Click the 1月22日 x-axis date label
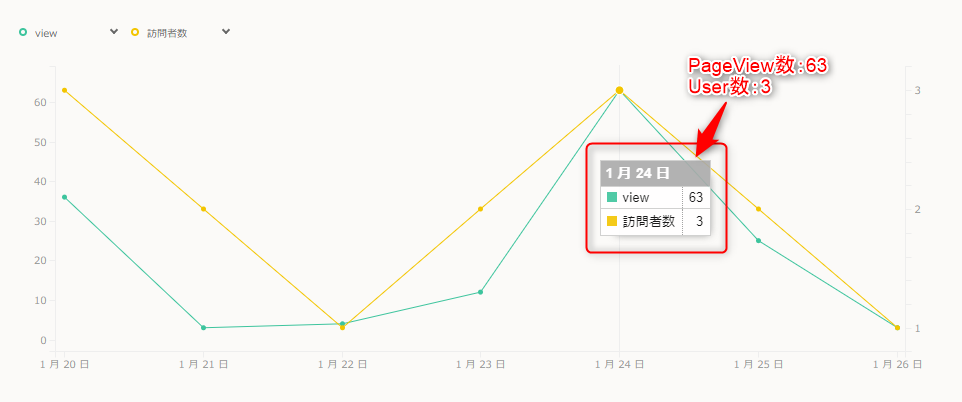Viewport: 962px width, 402px height. [342, 364]
